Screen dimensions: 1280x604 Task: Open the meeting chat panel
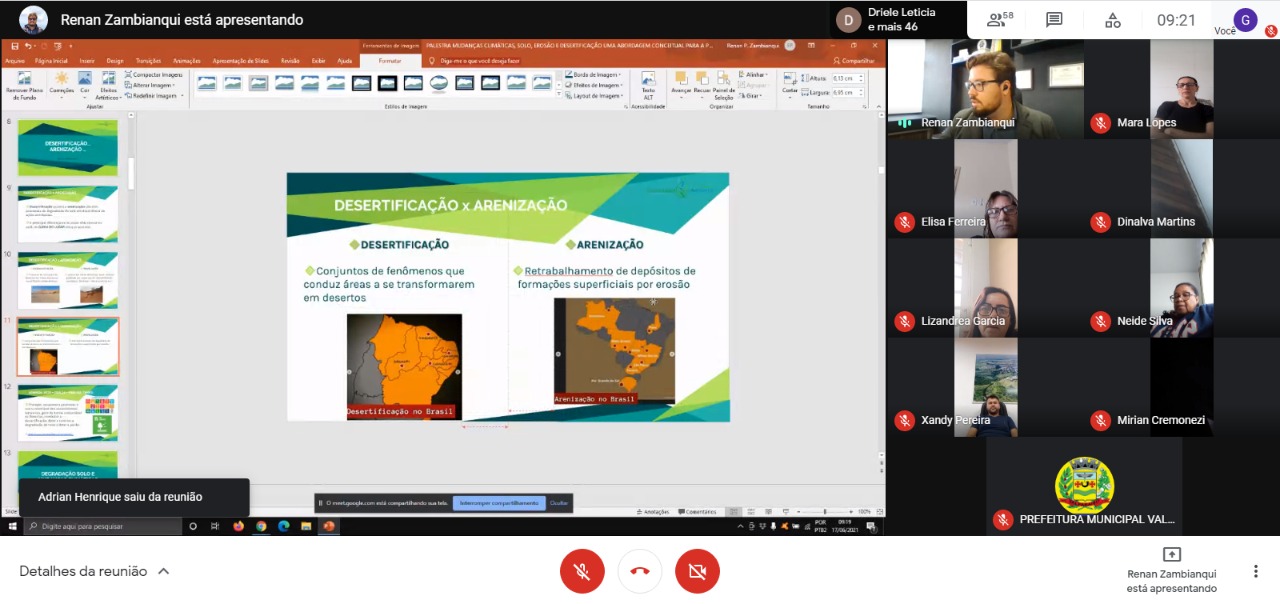[1054, 20]
